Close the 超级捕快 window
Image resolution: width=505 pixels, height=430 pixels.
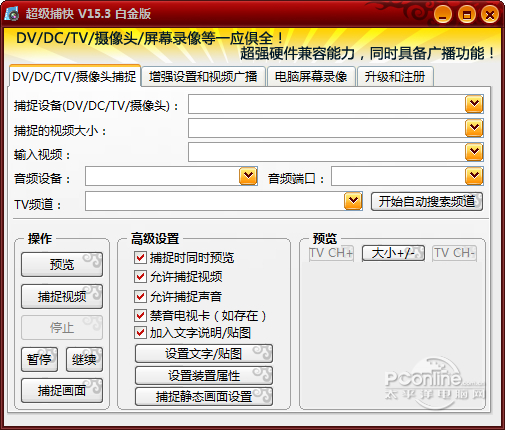coord(490,15)
